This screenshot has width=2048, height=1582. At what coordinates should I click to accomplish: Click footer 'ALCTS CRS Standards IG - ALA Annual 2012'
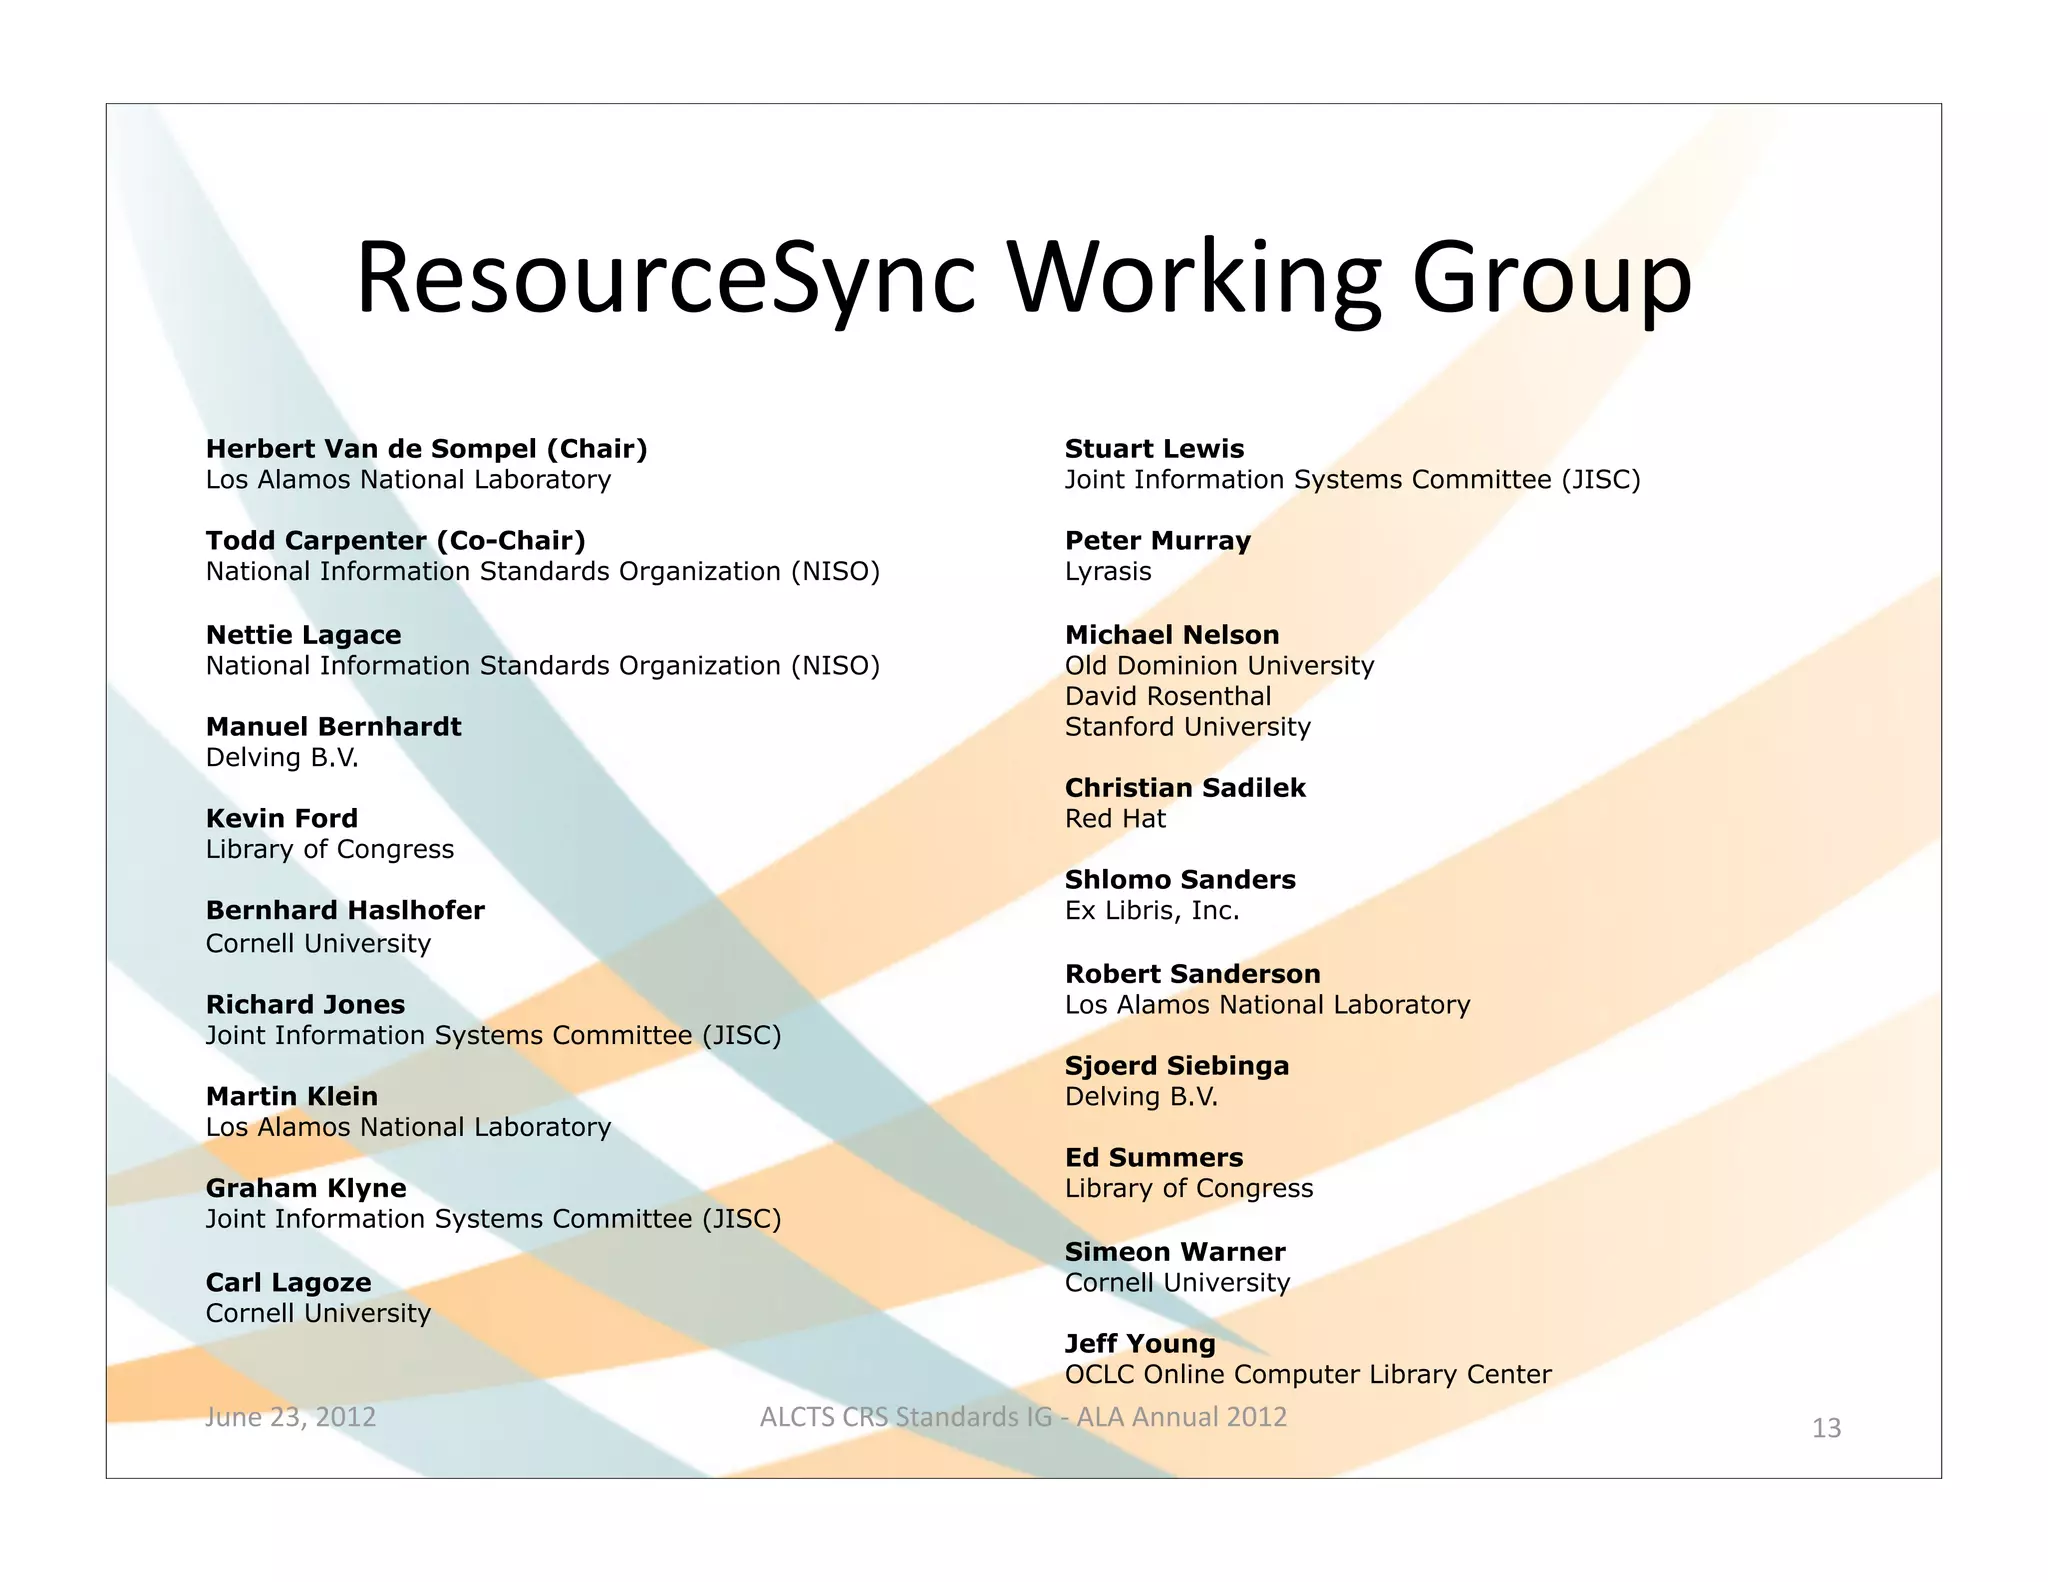pyautogui.click(x=1023, y=1417)
